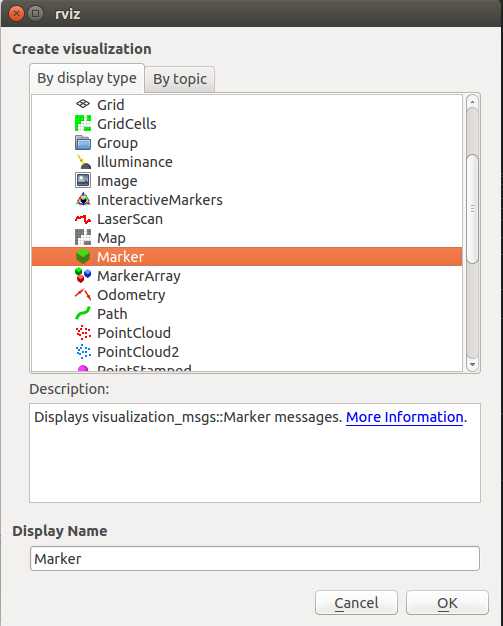This screenshot has width=503, height=626.
Task: Click the list scrollbar down arrow
Action: 473,364
